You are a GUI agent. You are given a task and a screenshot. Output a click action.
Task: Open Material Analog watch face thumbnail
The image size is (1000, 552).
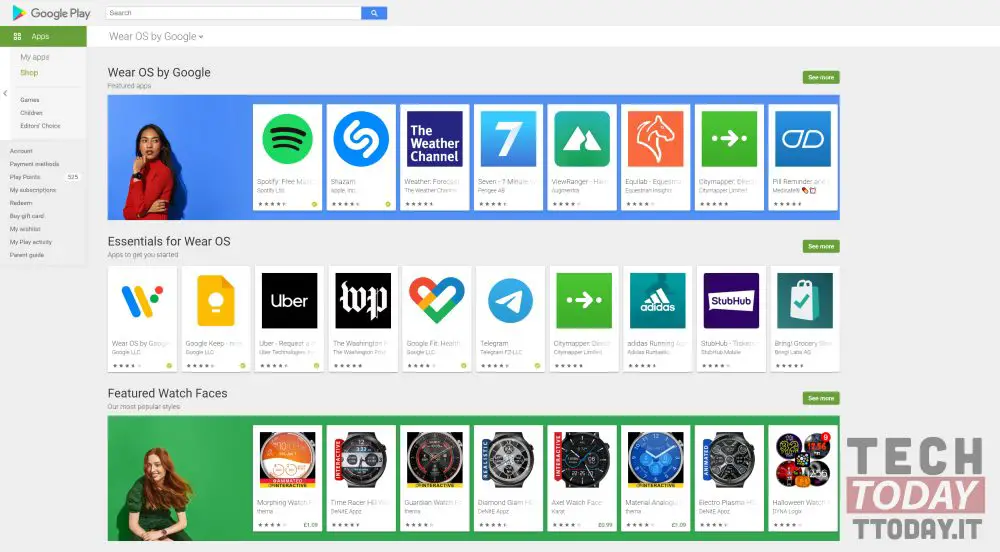pyautogui.click(x=656, y=460)
